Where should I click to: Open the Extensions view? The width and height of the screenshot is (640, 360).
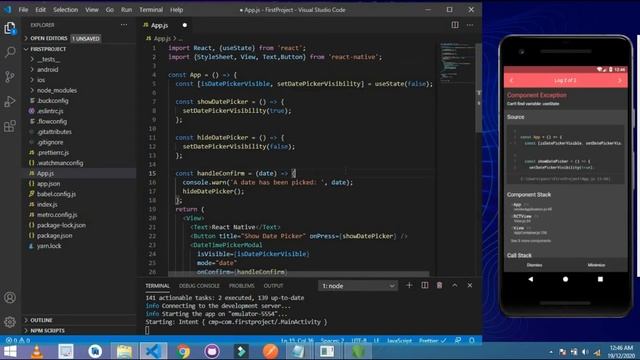[x=10, y=126]
